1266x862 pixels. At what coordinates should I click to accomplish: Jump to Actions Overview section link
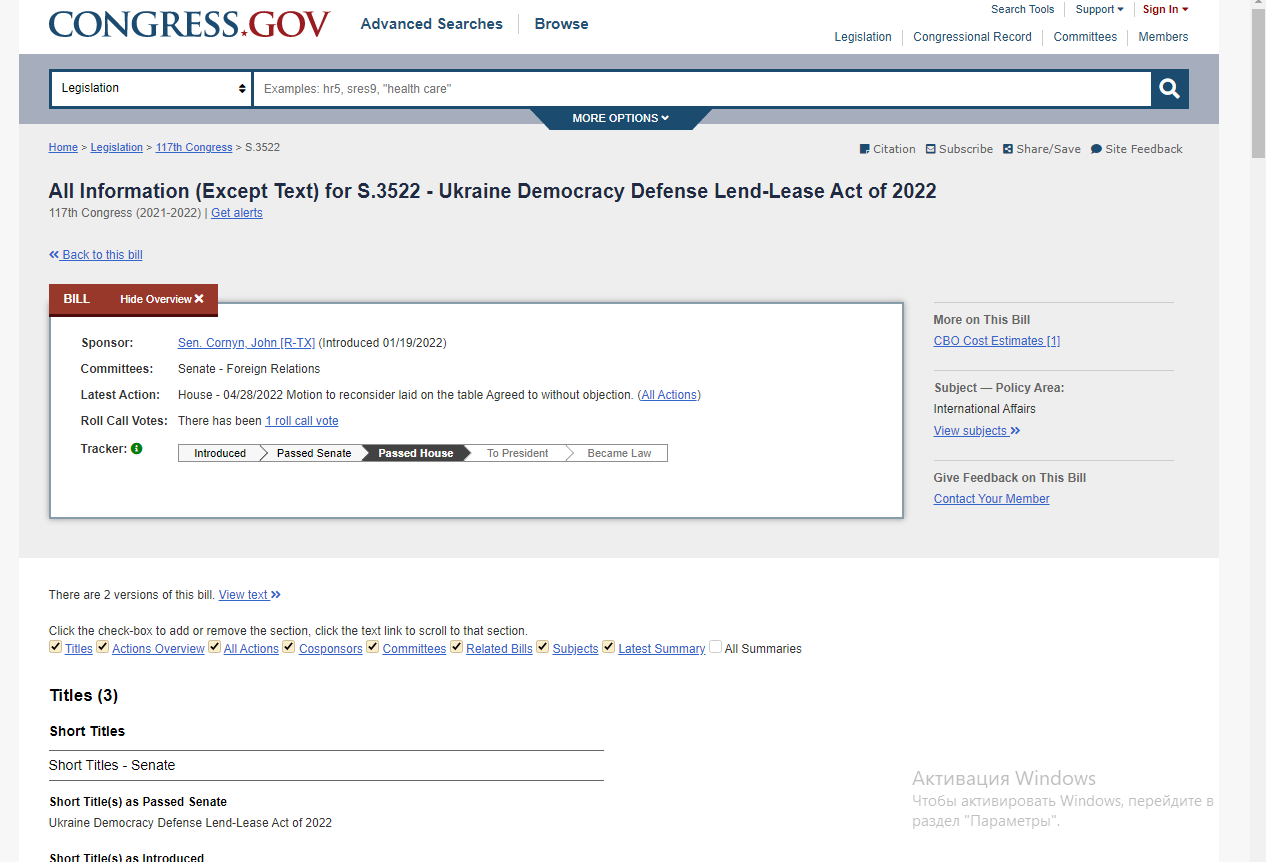point(158,649)
